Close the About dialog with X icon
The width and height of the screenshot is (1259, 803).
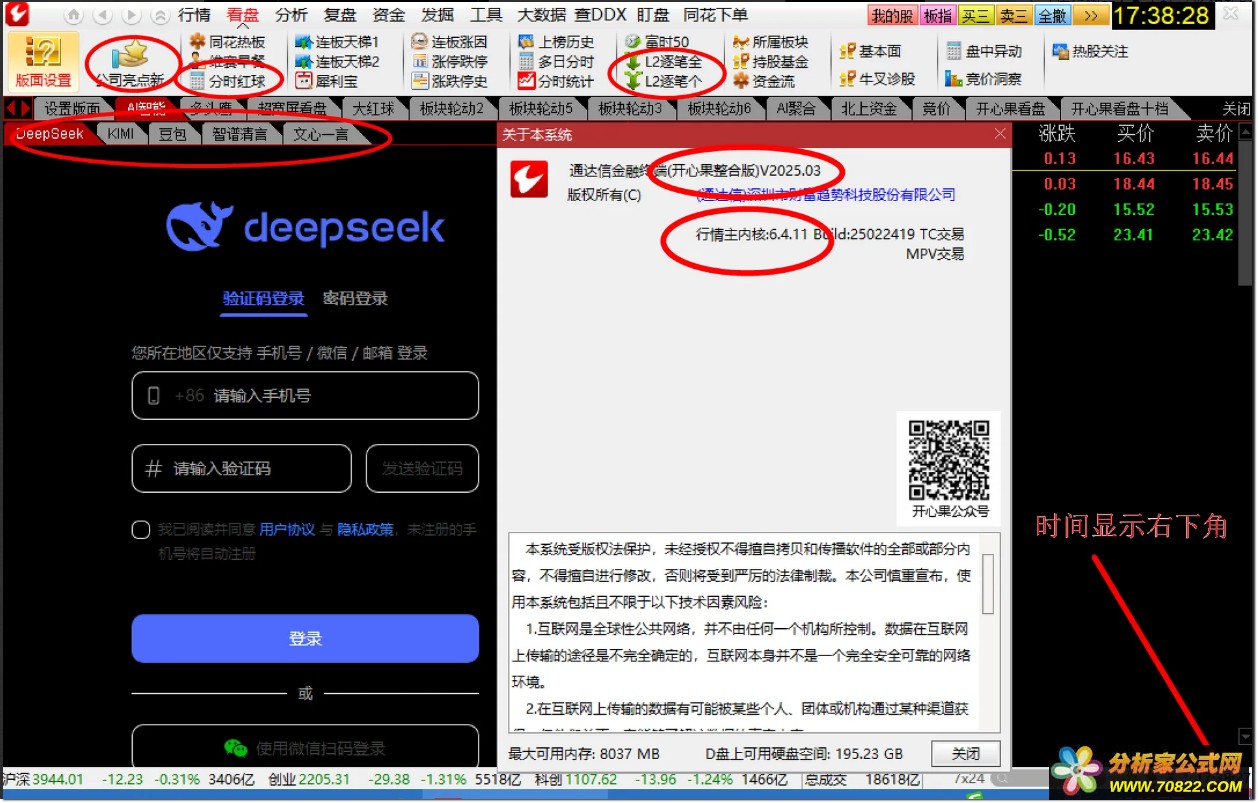click(1000, 134)
